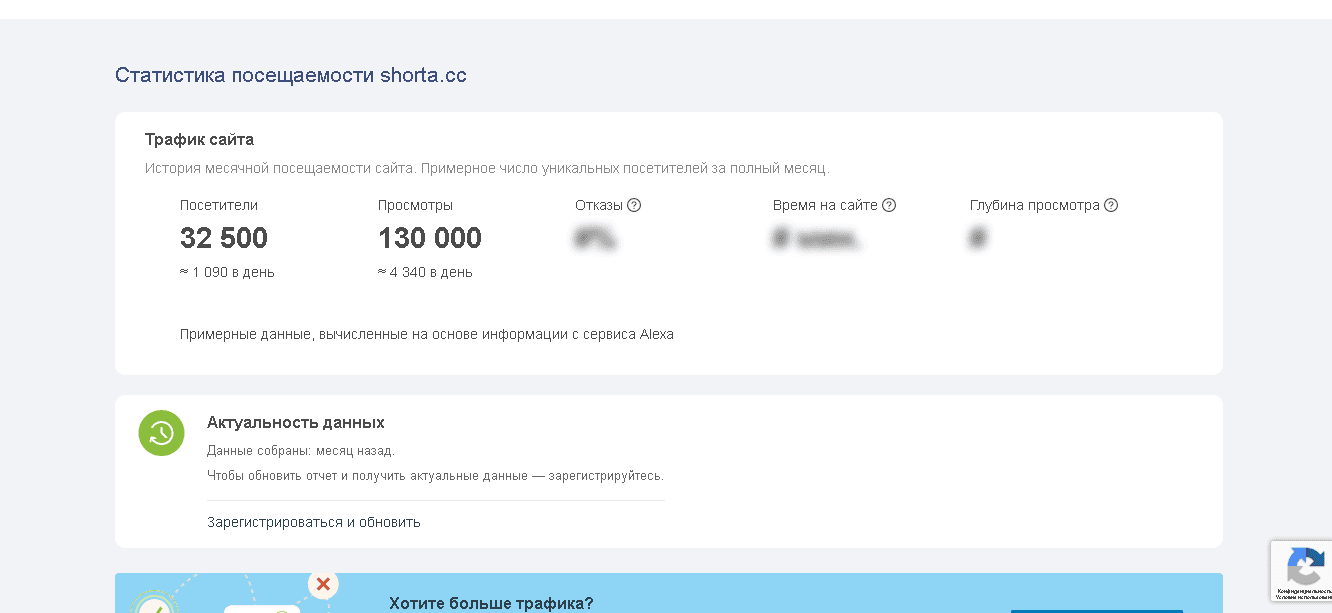1332x613 pixels.
Task: Open the Глубина просмотра help tooltip icon
Action: [x=1111, y=205]
